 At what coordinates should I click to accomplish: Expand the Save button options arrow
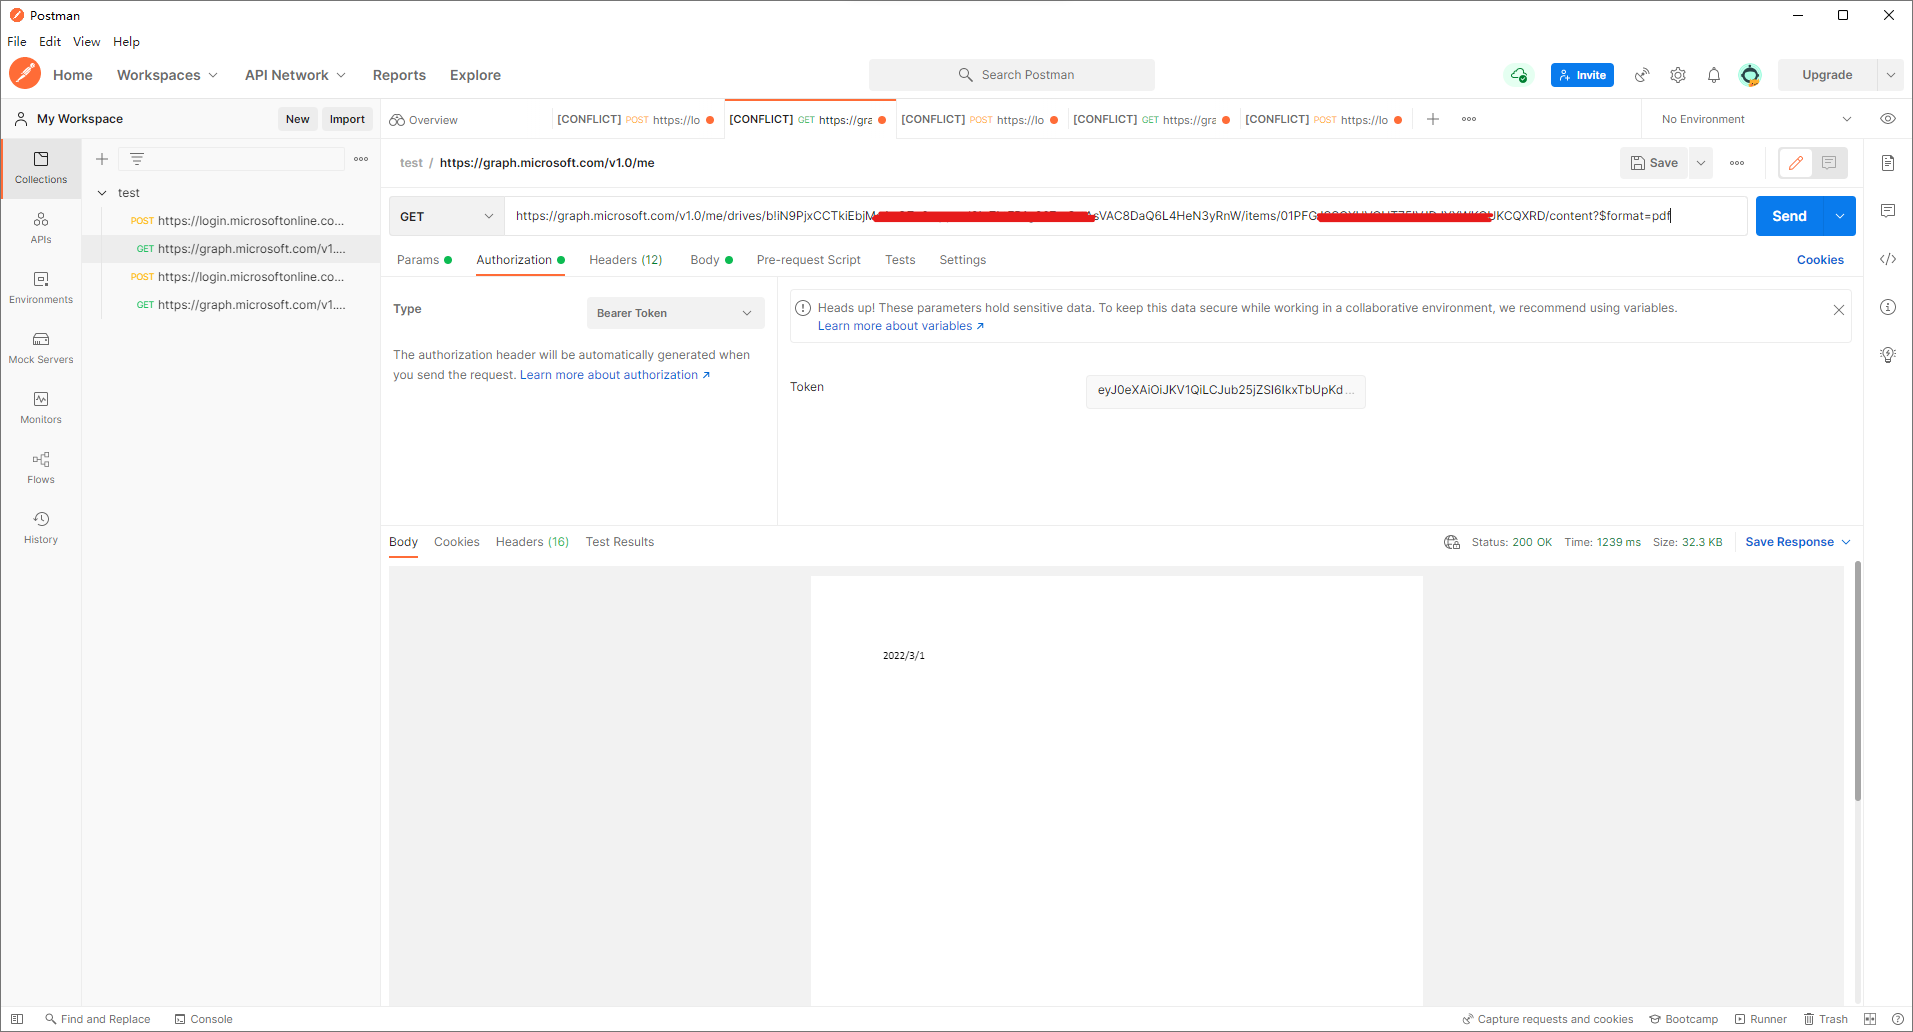click(1701, 163)
